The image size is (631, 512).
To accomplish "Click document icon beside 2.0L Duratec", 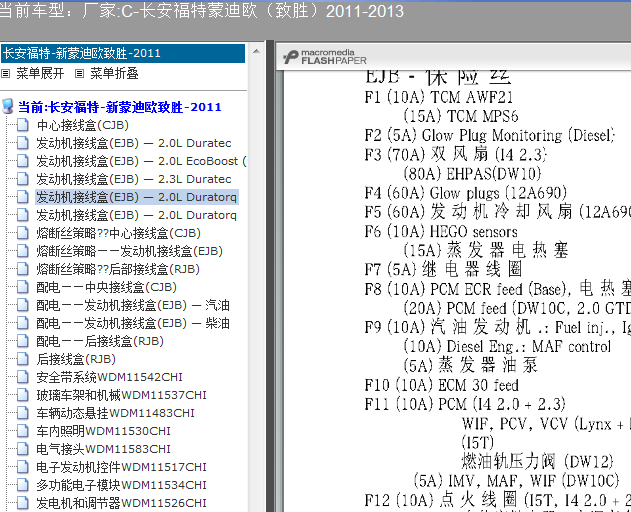I will 23,143.
